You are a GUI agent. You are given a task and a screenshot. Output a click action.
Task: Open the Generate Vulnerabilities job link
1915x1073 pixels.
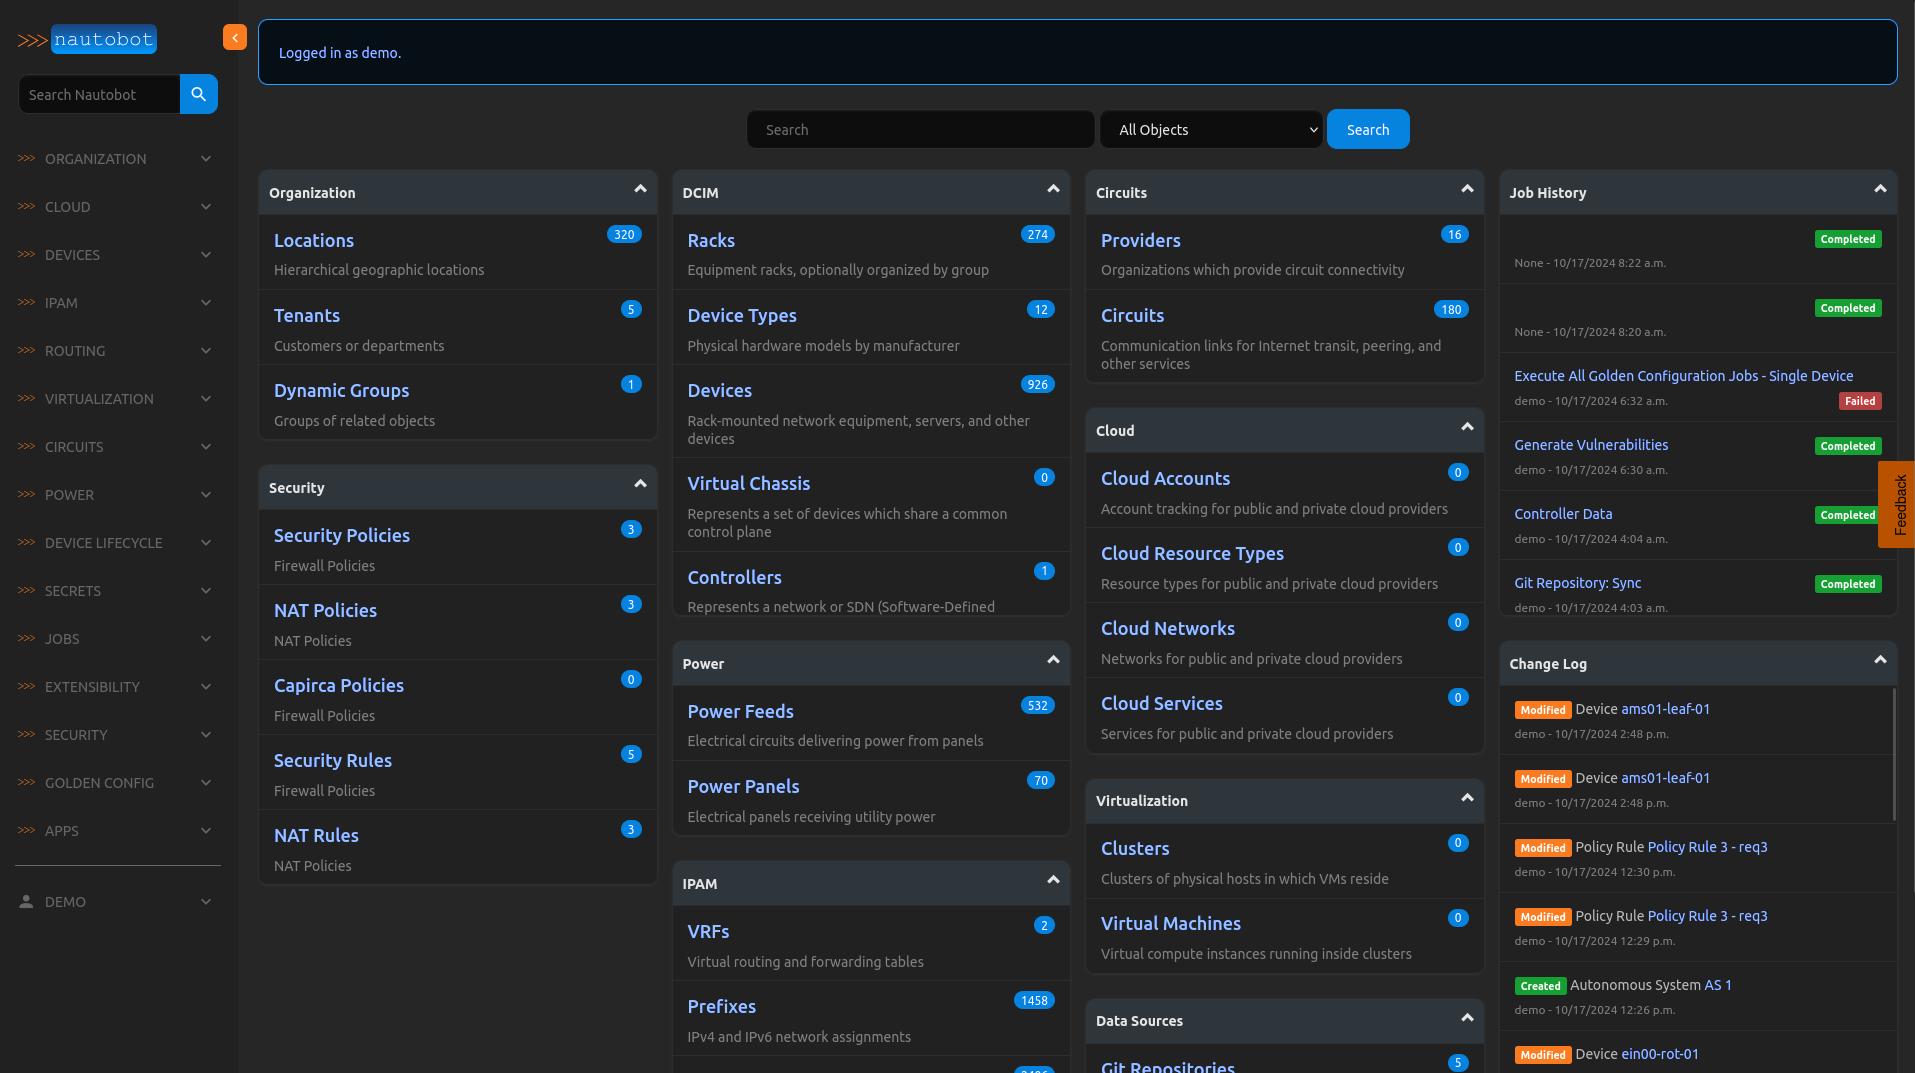[1590, 445]
